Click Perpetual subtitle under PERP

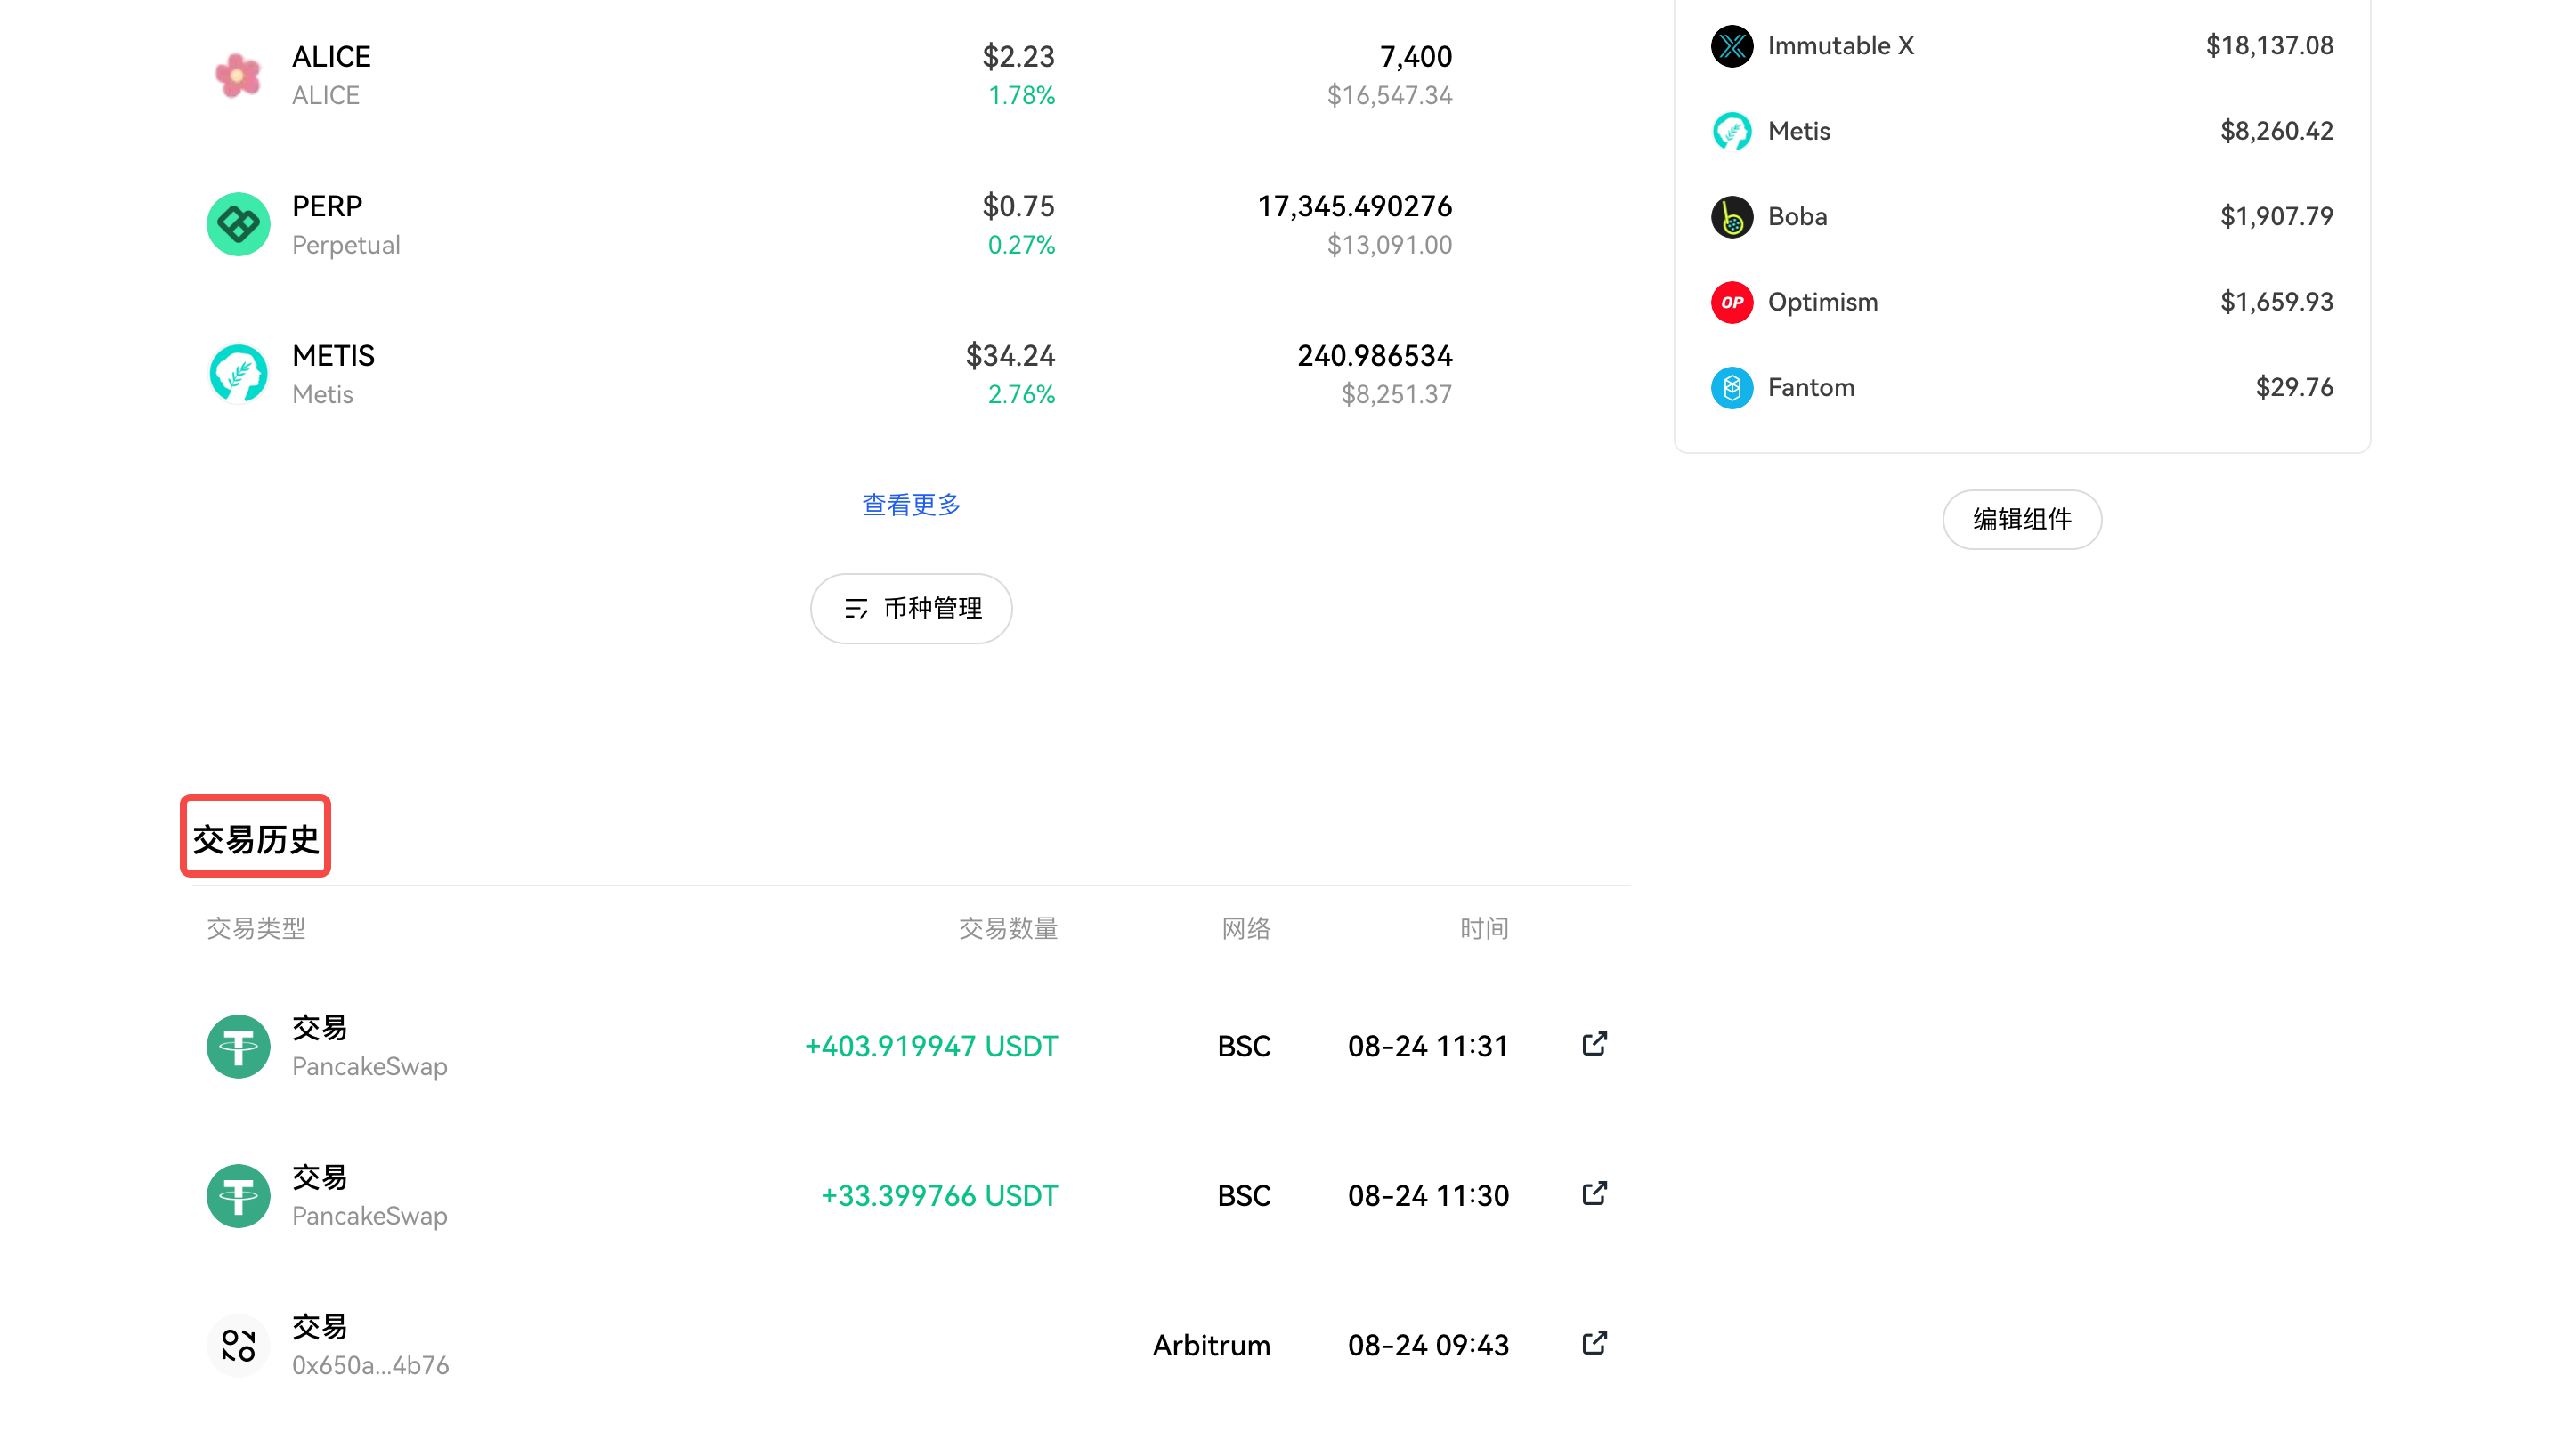click(345, 245)
